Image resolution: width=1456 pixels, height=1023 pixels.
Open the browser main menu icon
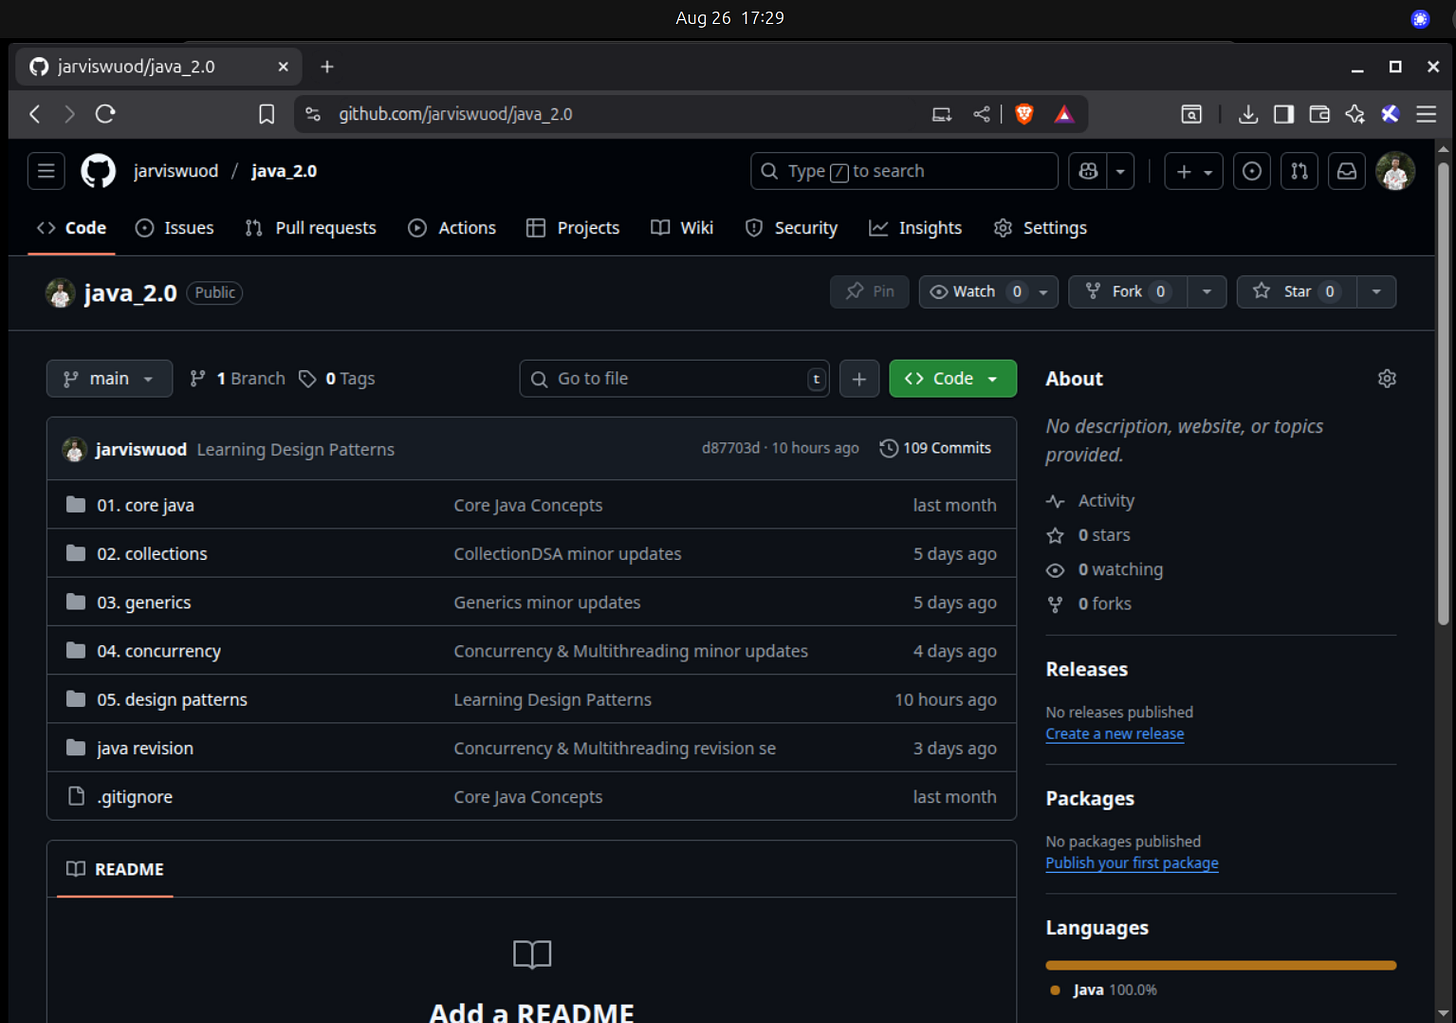pyautogui.click(x=1426, y=114)
